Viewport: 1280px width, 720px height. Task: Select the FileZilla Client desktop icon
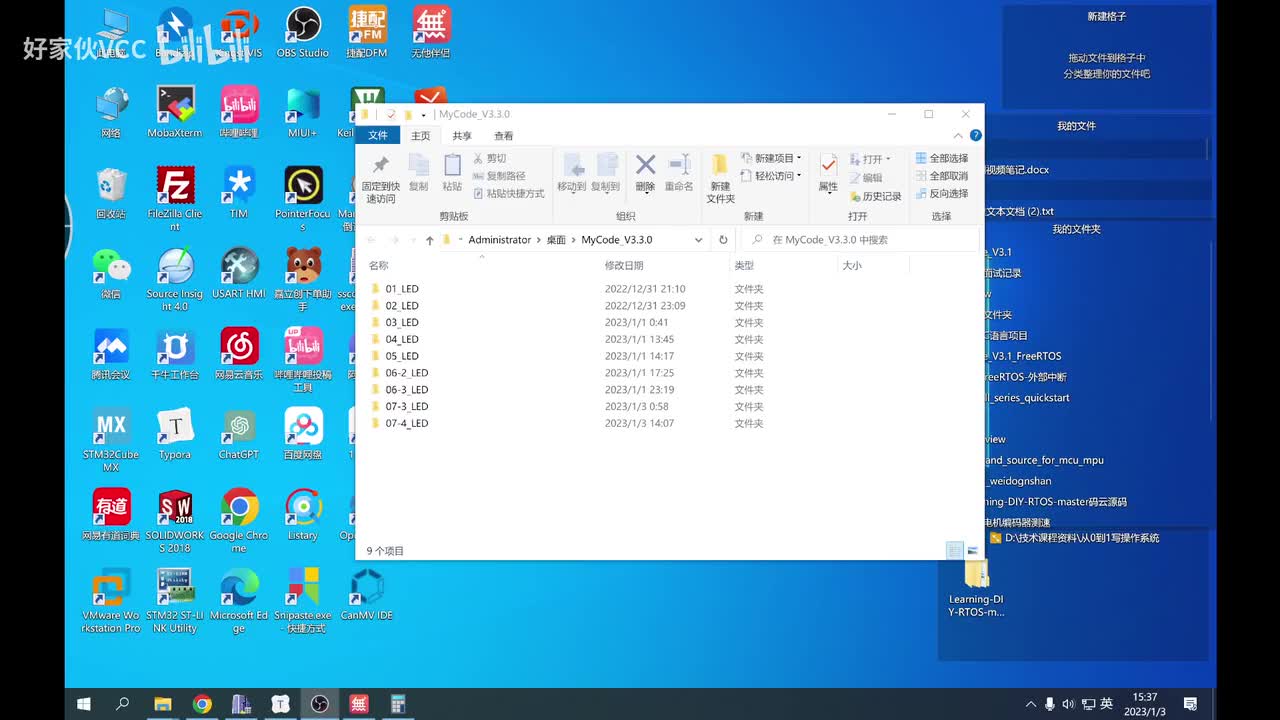[x=175, y=198]
